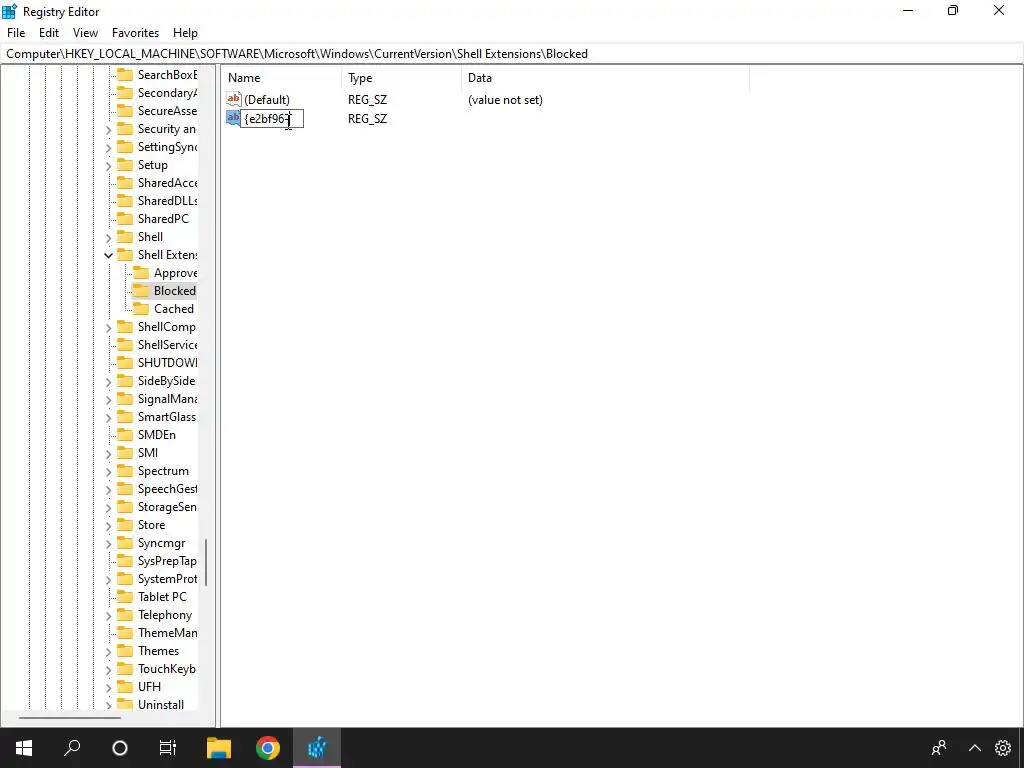Open File Explorer from the taskbar
Image resolution: width=1024 pixels, height=768 pixels.
pyautogui.click(x=219, y=748)
